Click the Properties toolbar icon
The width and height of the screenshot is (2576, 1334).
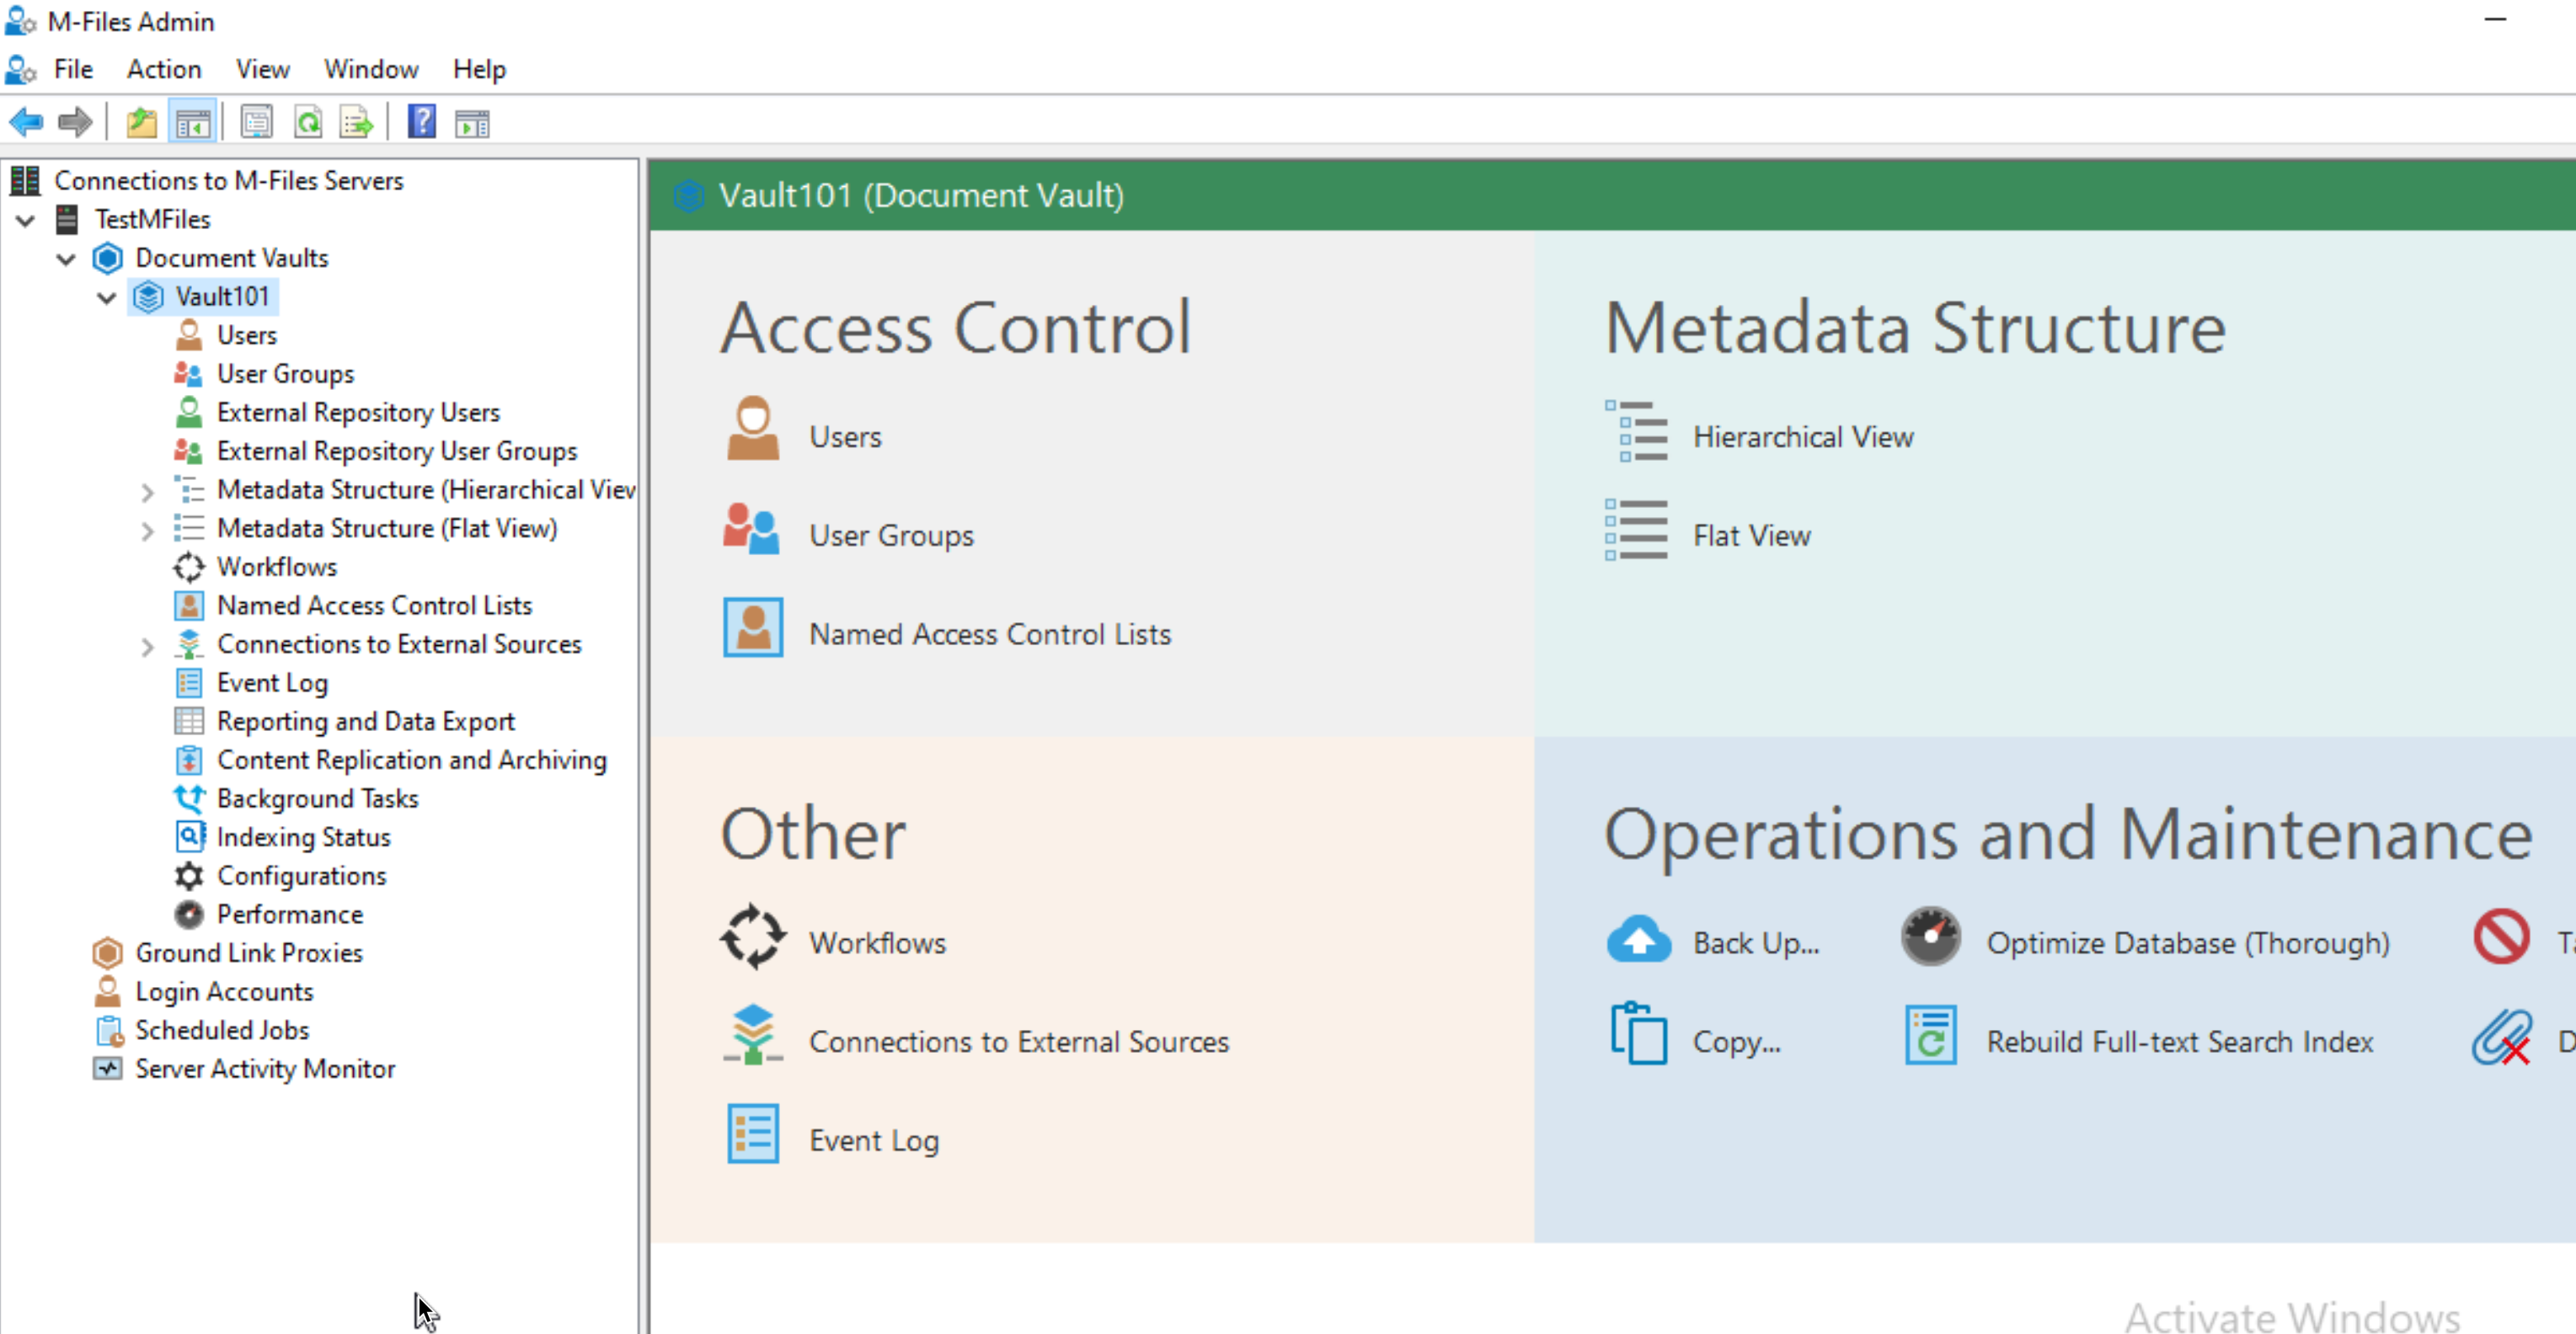pos(256,123)
